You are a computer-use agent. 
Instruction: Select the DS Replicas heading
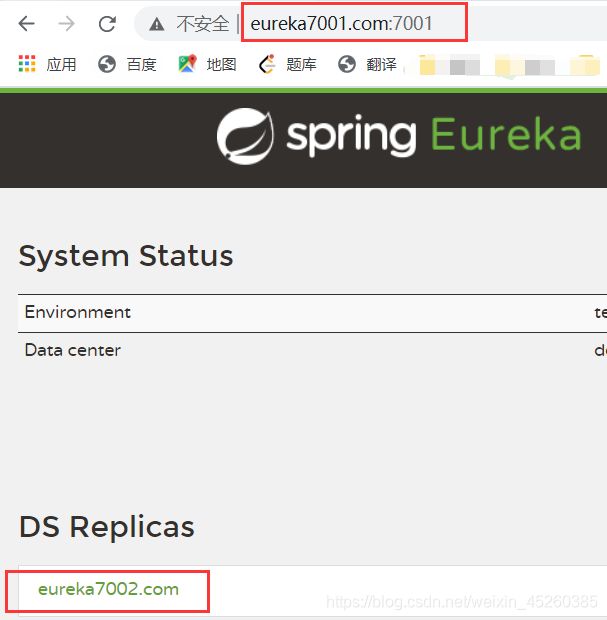point(107,527)
